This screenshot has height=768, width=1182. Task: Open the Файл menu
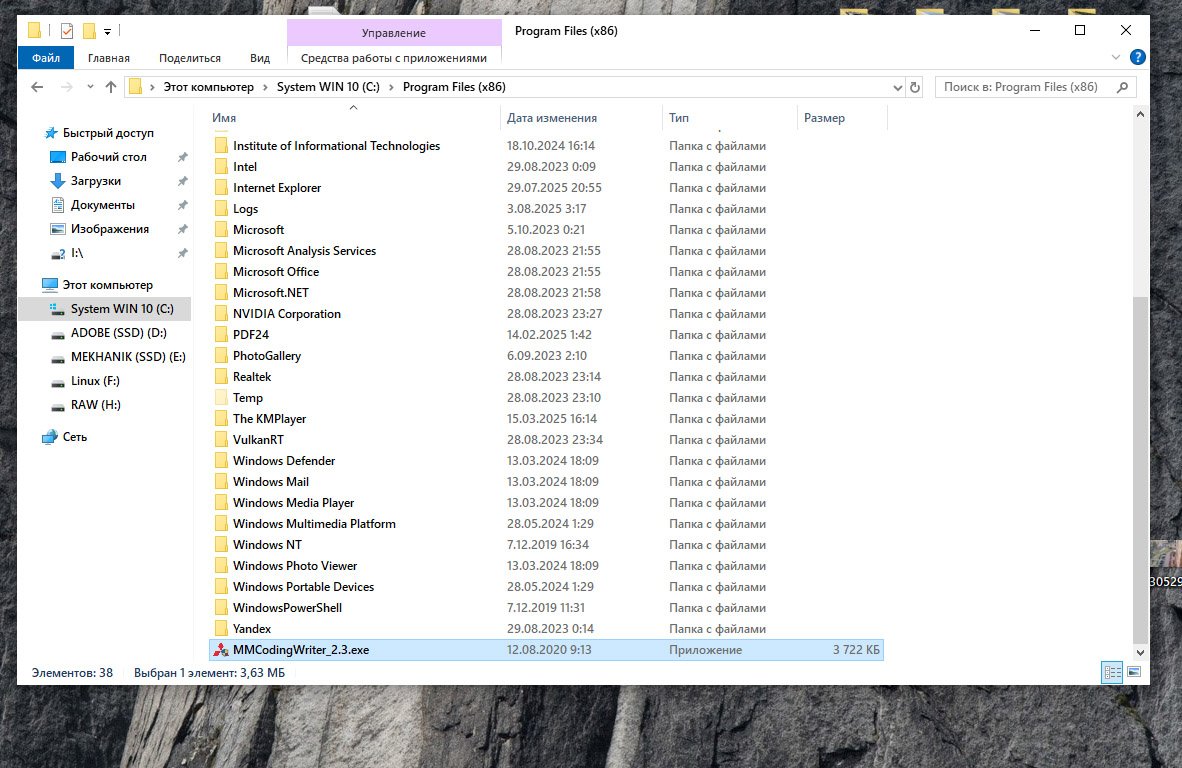pos(45,58)
